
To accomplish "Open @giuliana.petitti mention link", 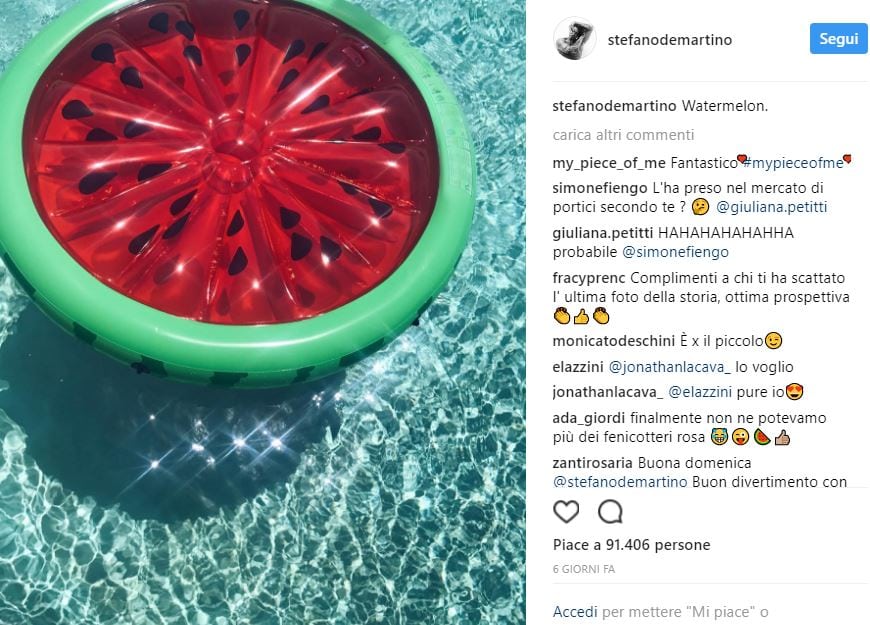I will 771,207.
